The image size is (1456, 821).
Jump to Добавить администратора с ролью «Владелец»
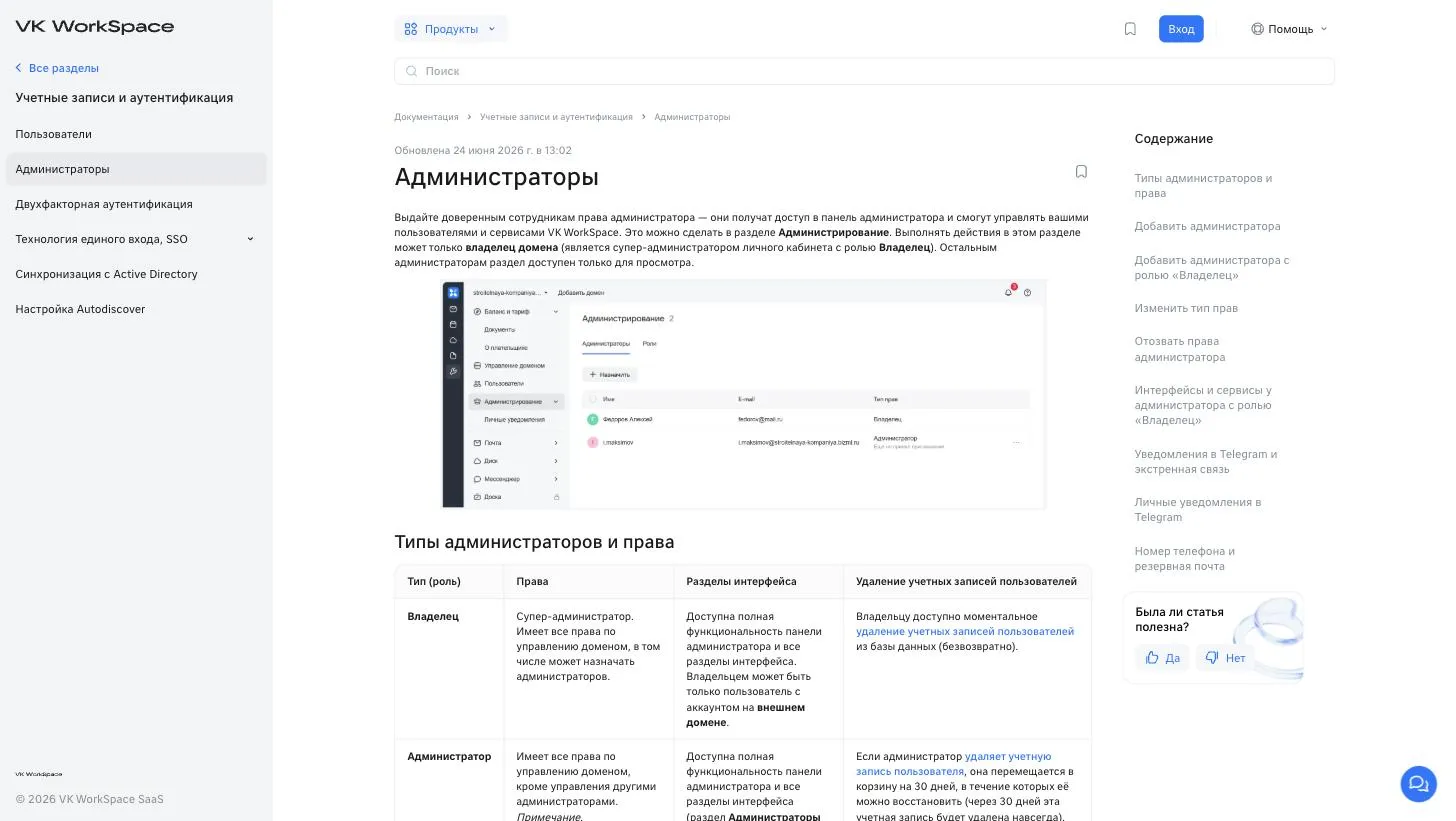[x=1211, y=267]
